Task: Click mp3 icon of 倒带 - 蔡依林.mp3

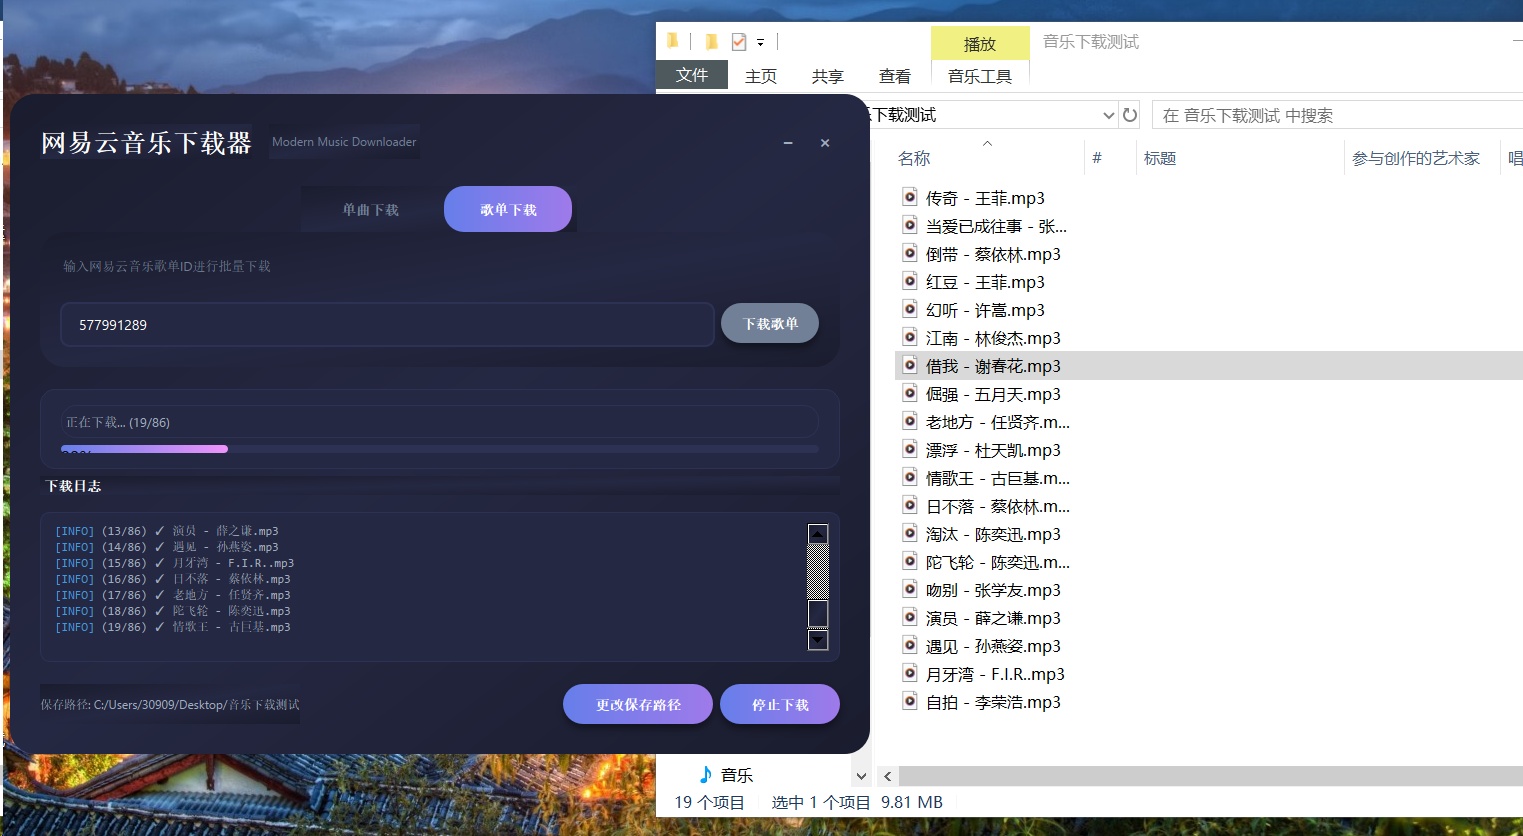Action: click(x=910, y=253)
